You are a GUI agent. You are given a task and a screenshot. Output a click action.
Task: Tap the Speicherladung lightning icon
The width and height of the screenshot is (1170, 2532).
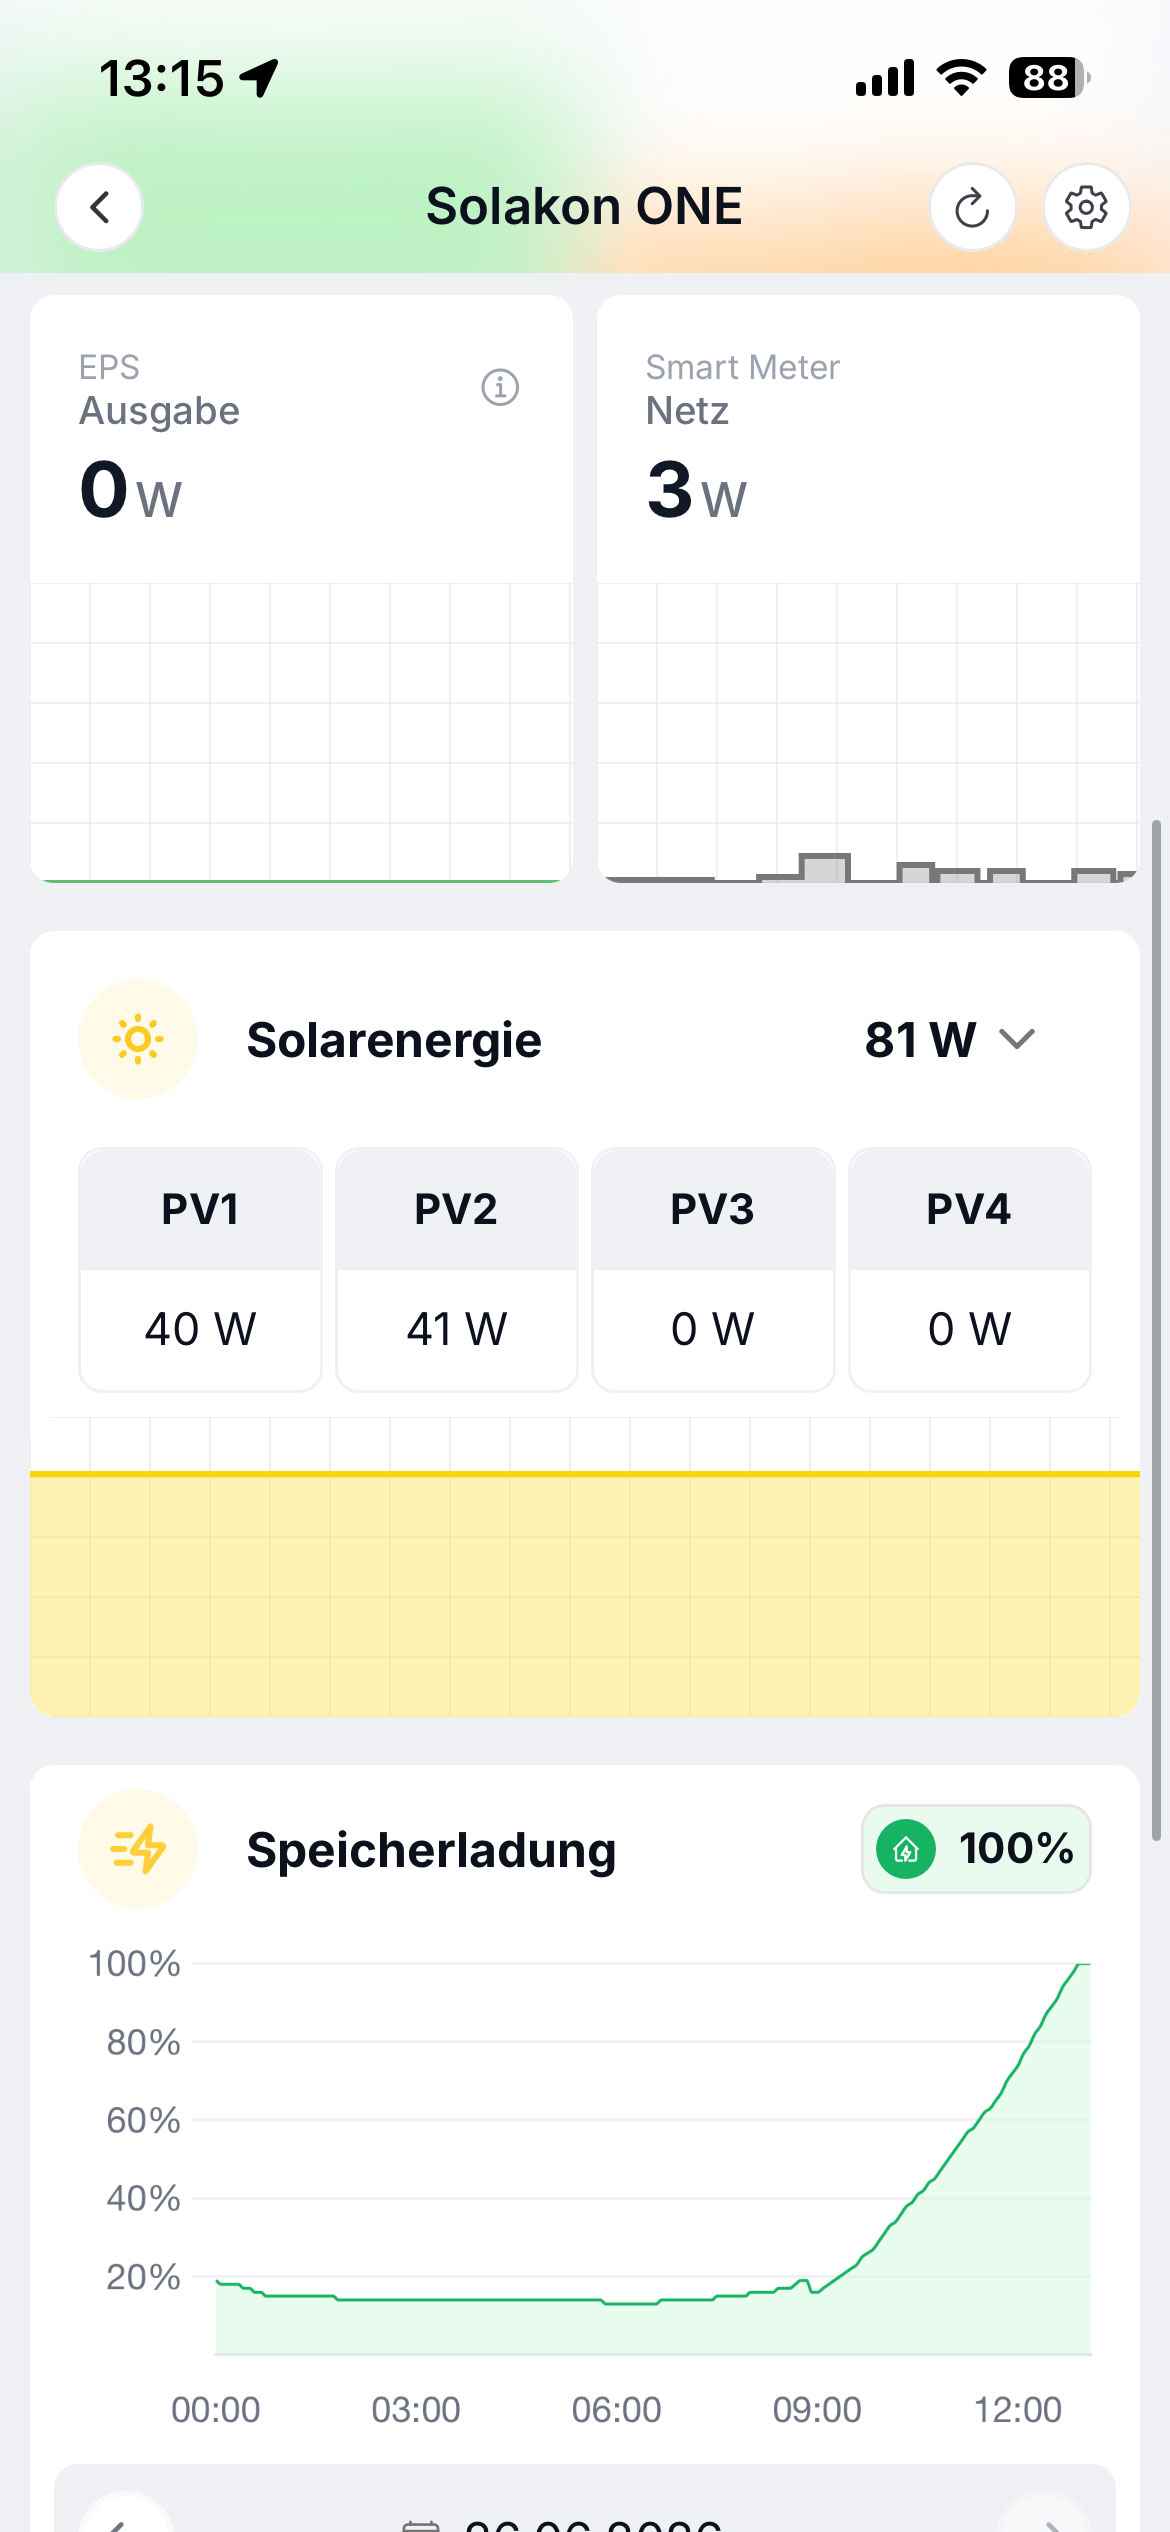[x=138, y=1849]
